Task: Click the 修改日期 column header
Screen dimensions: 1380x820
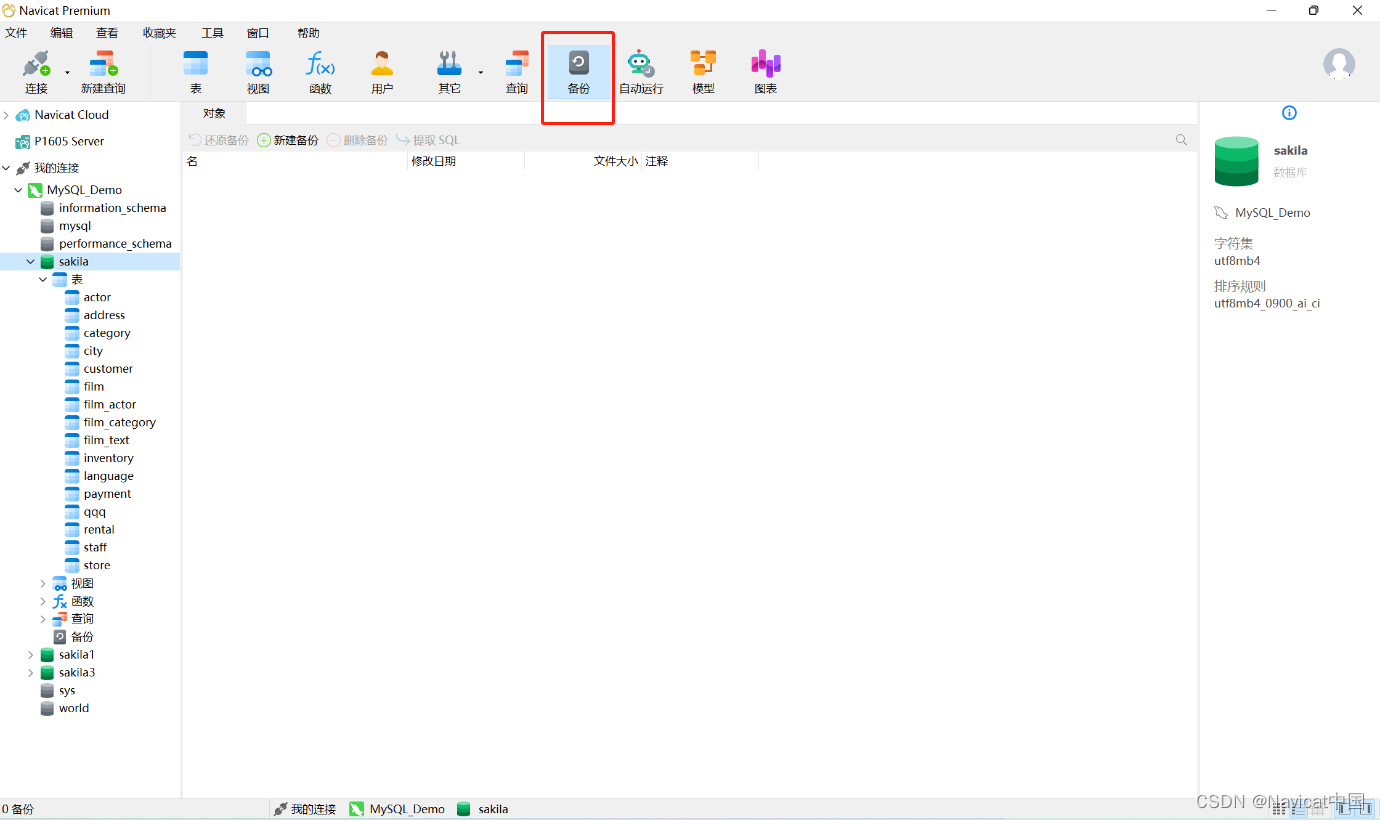Action: coord(466,161)
